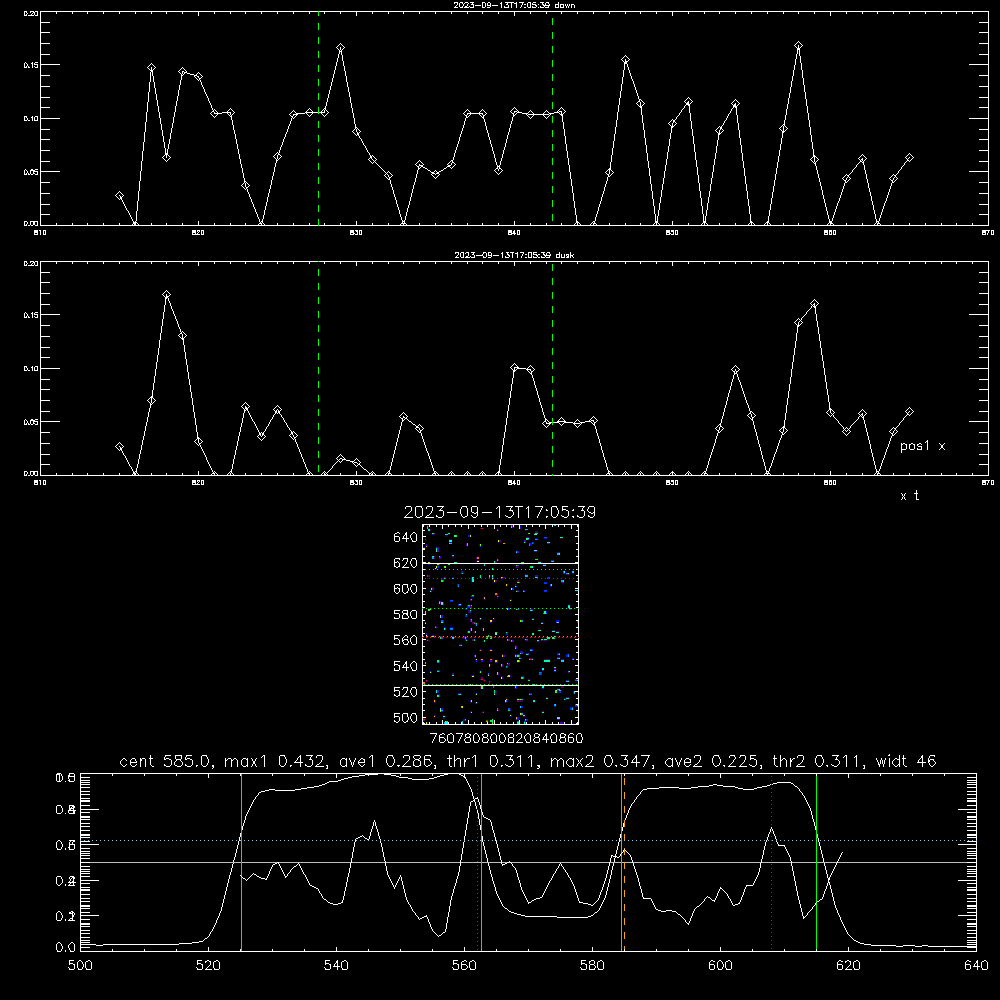Click the red dotted line near 562 in bottom plot
1000x1000 pixels.
pyautogui.click(x=478, y=862)
